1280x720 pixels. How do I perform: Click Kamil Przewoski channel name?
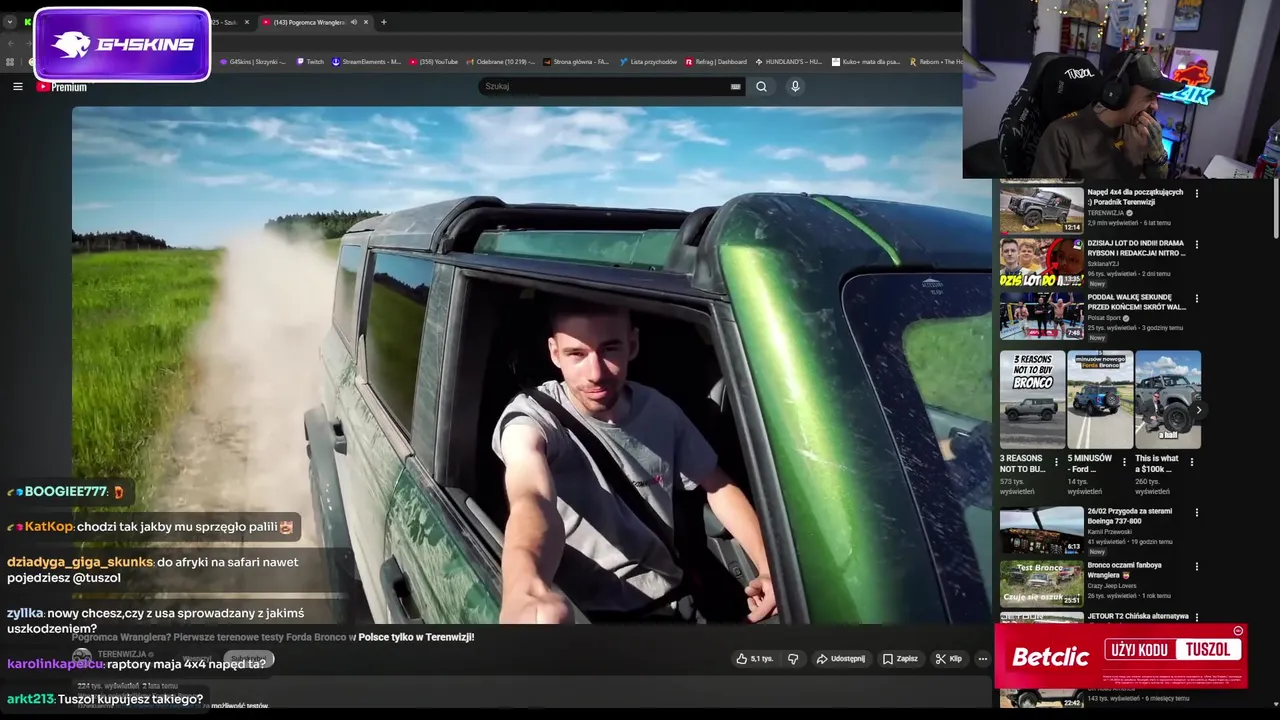[x=1112, y=531]
